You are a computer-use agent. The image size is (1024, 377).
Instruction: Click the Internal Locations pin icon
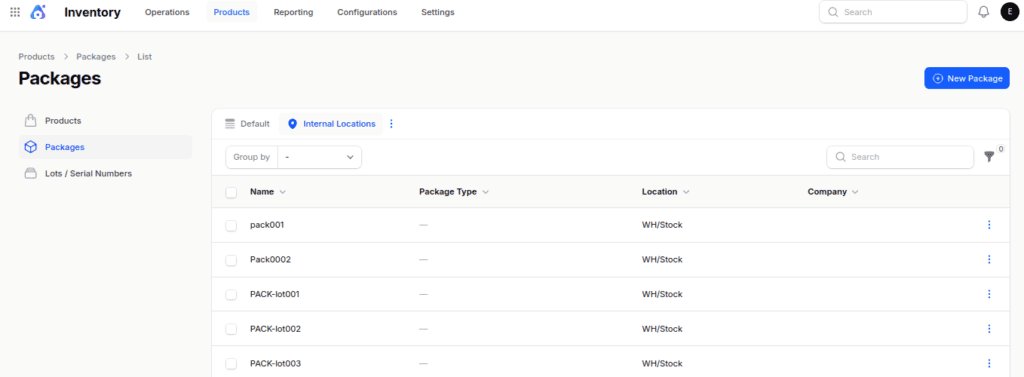pos(292,123)
